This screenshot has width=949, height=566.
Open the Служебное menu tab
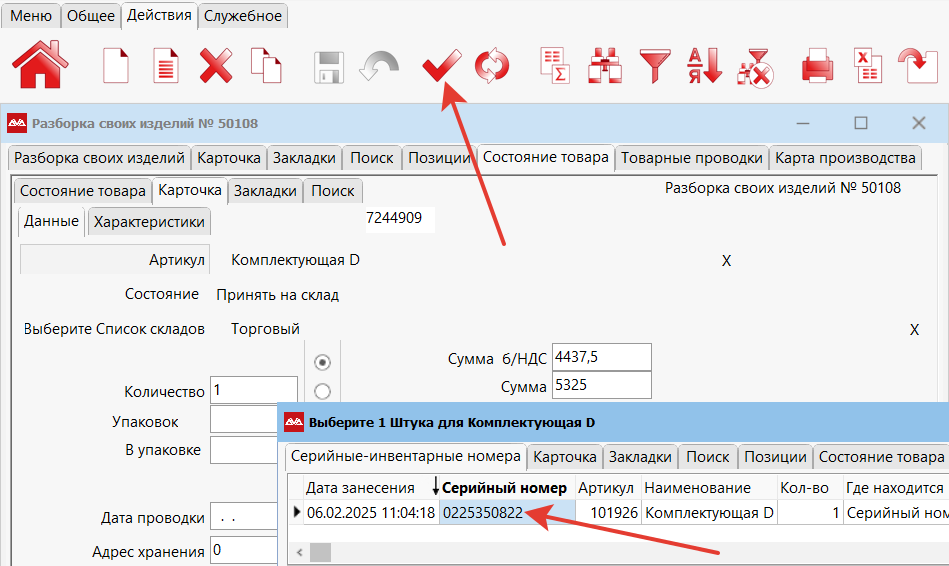[243, 15]
